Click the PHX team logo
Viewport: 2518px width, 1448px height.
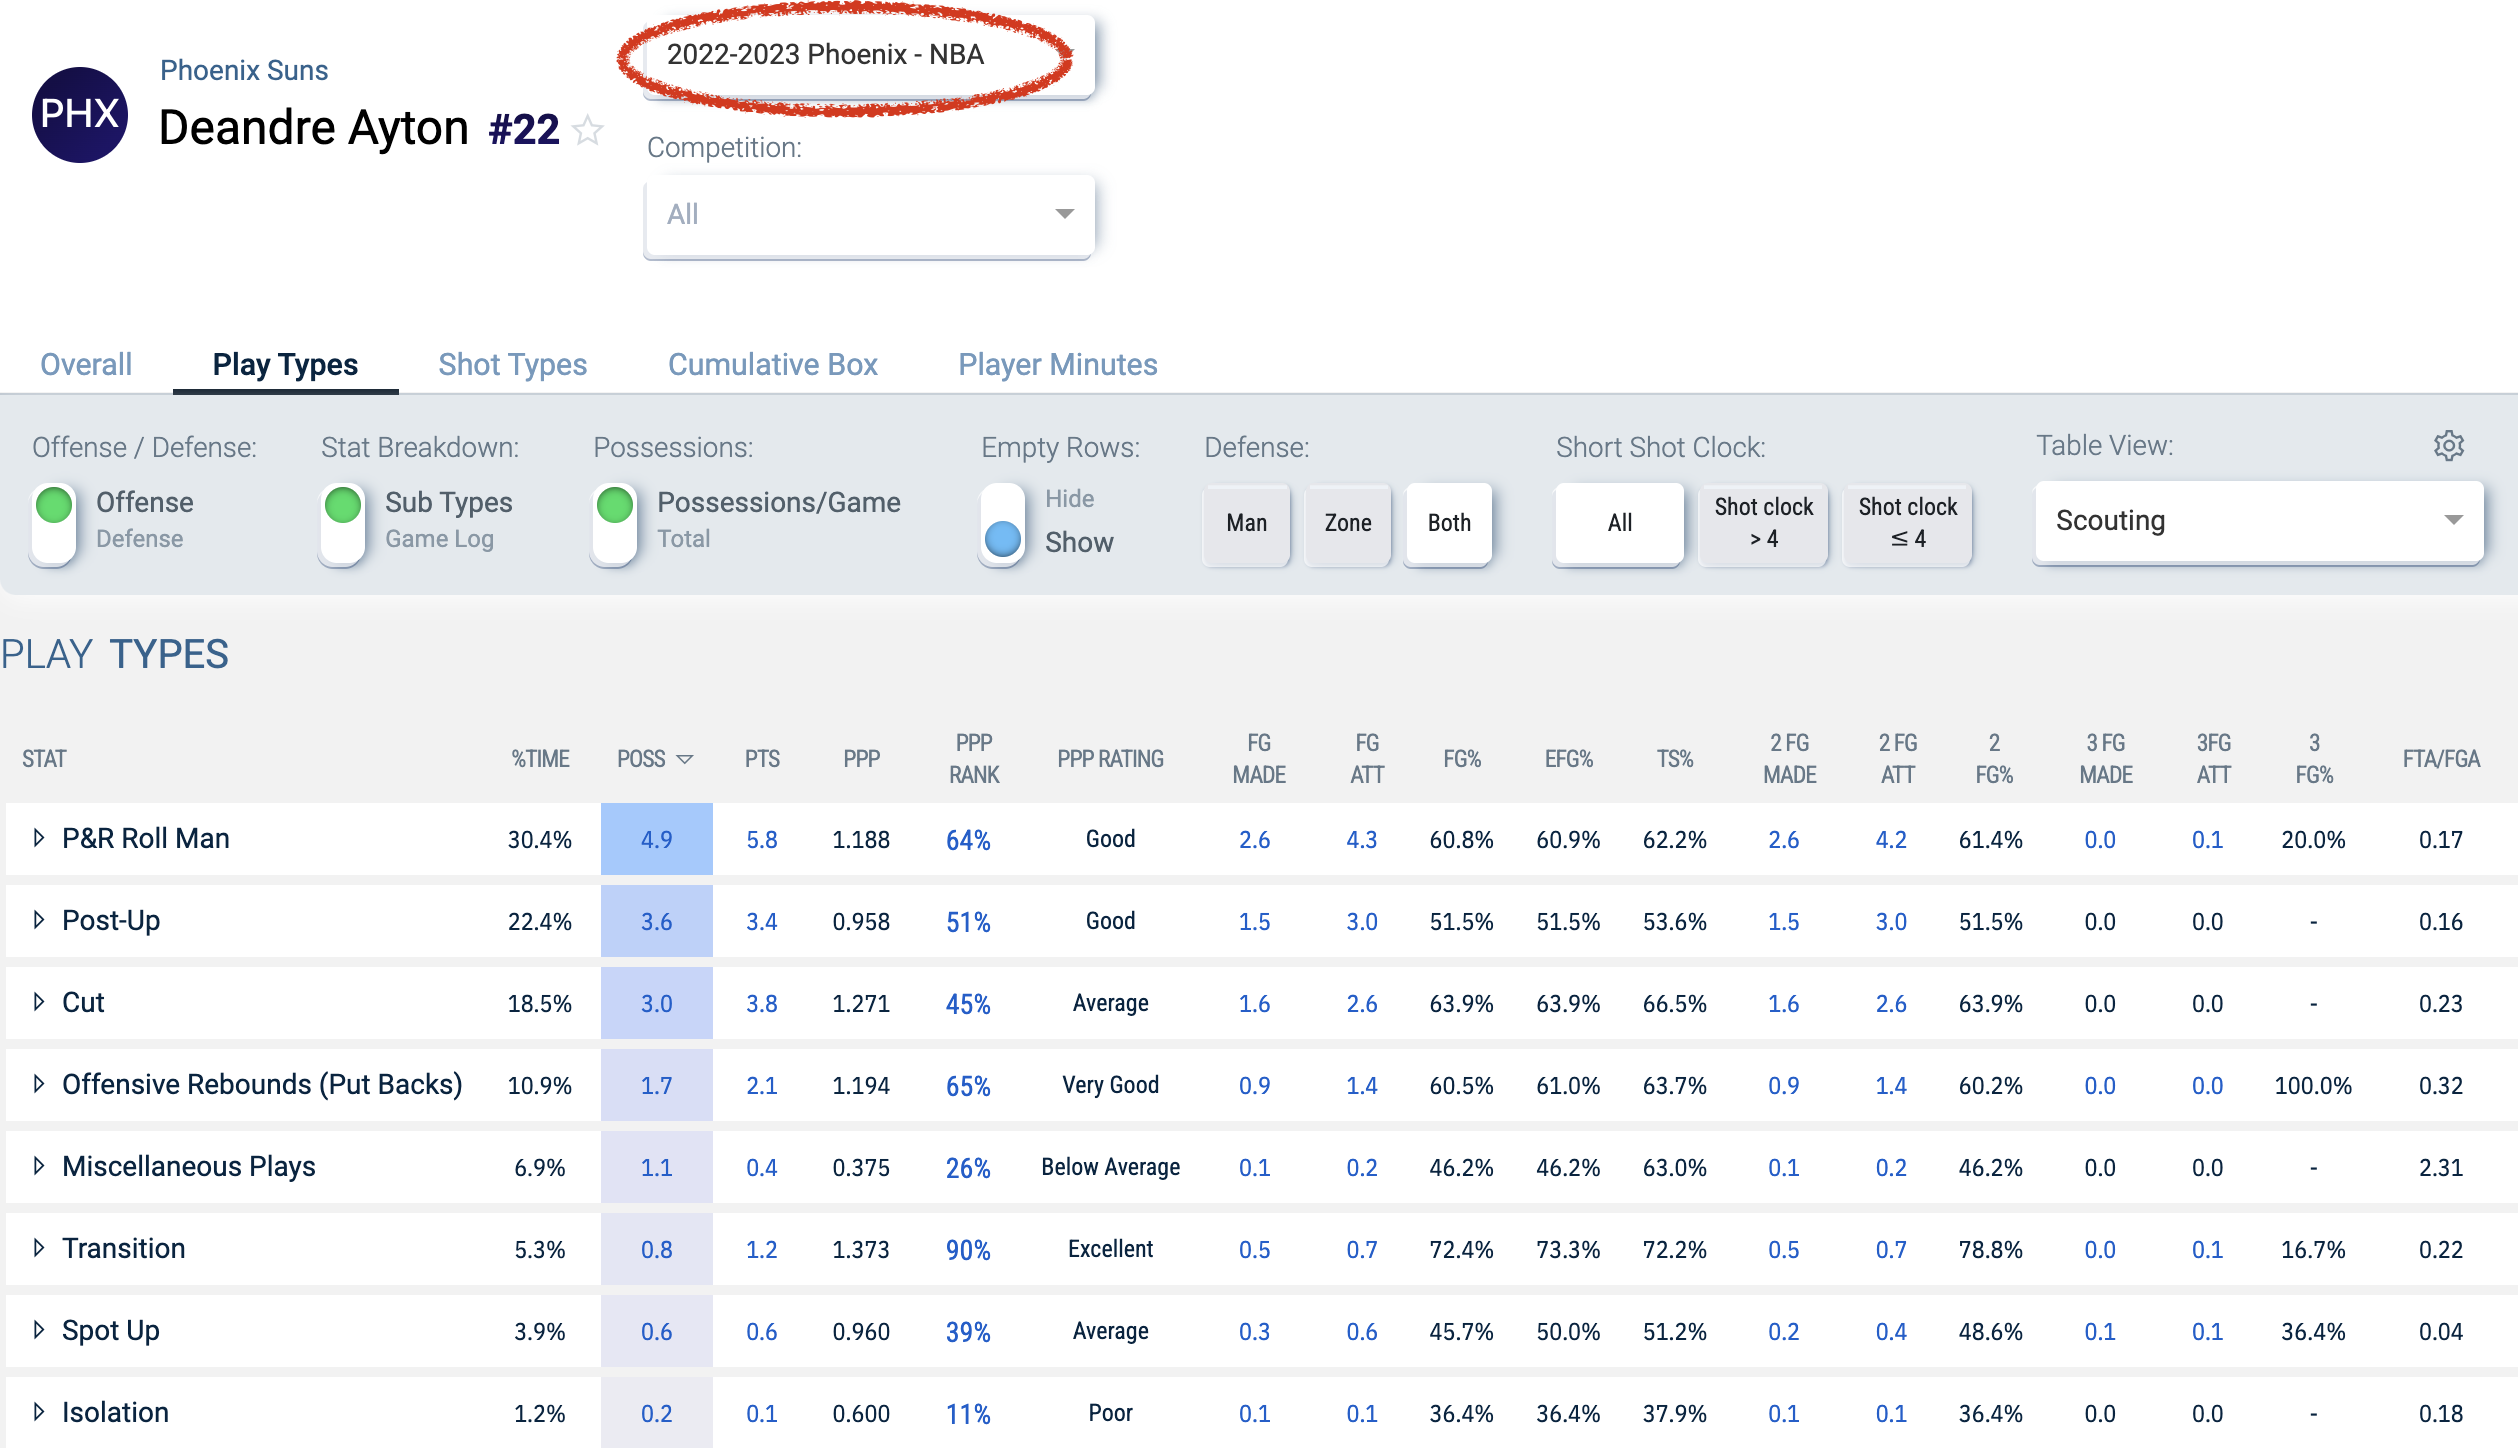[80, 114]
